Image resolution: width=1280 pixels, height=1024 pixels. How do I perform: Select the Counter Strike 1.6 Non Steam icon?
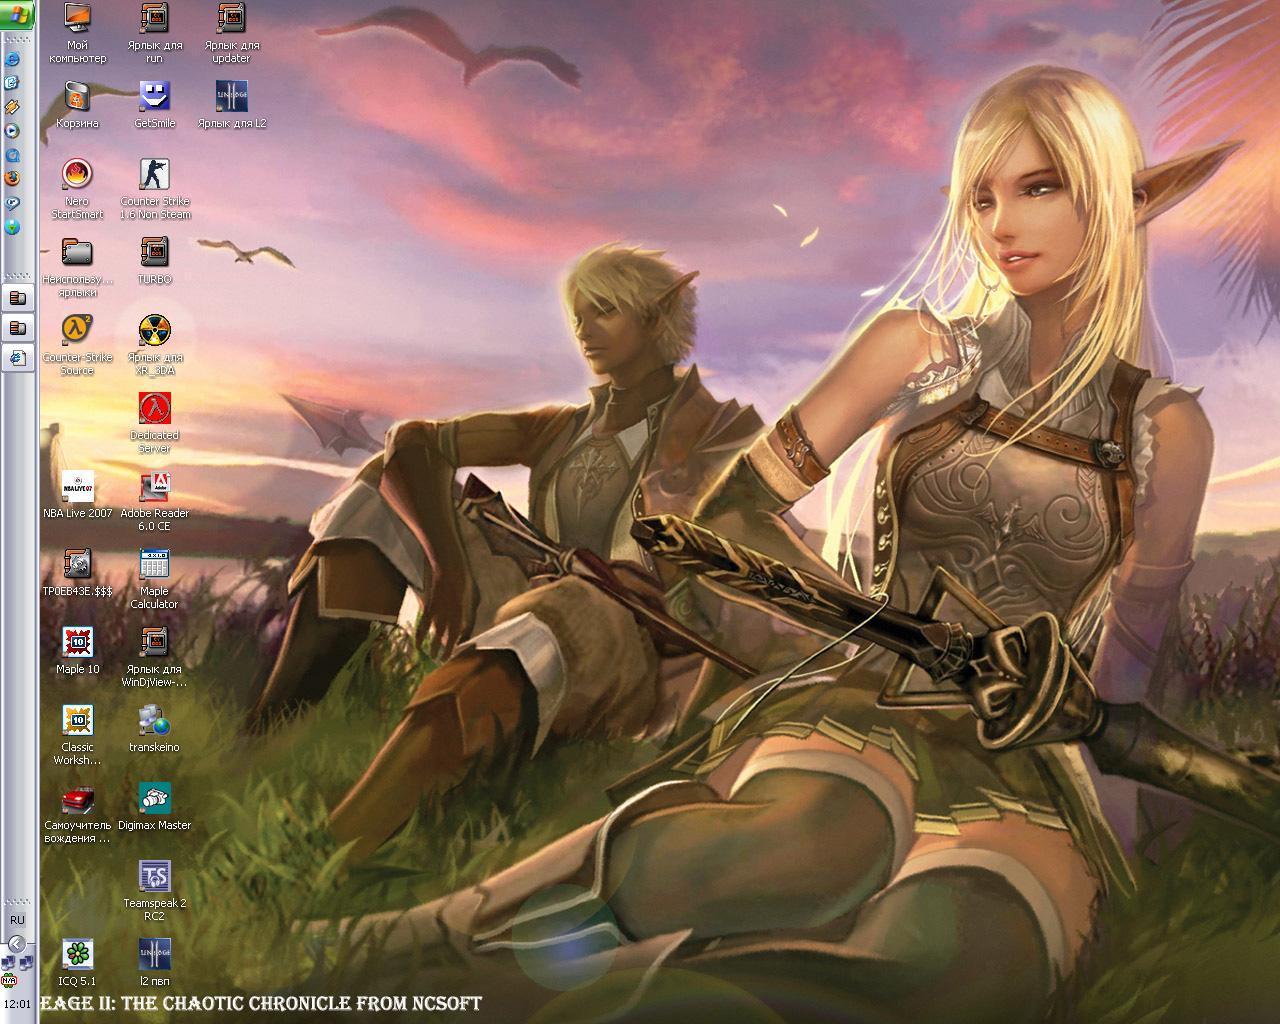coord(154,189)
